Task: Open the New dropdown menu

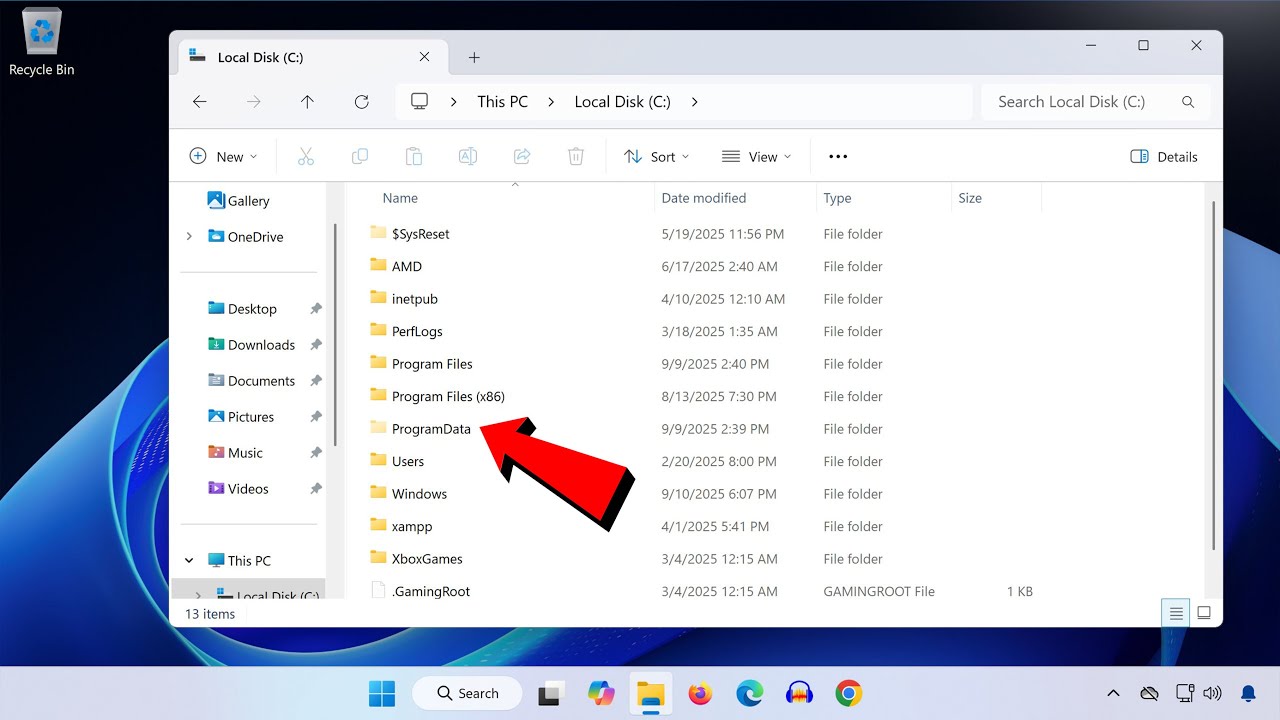Action: (223, 157)
